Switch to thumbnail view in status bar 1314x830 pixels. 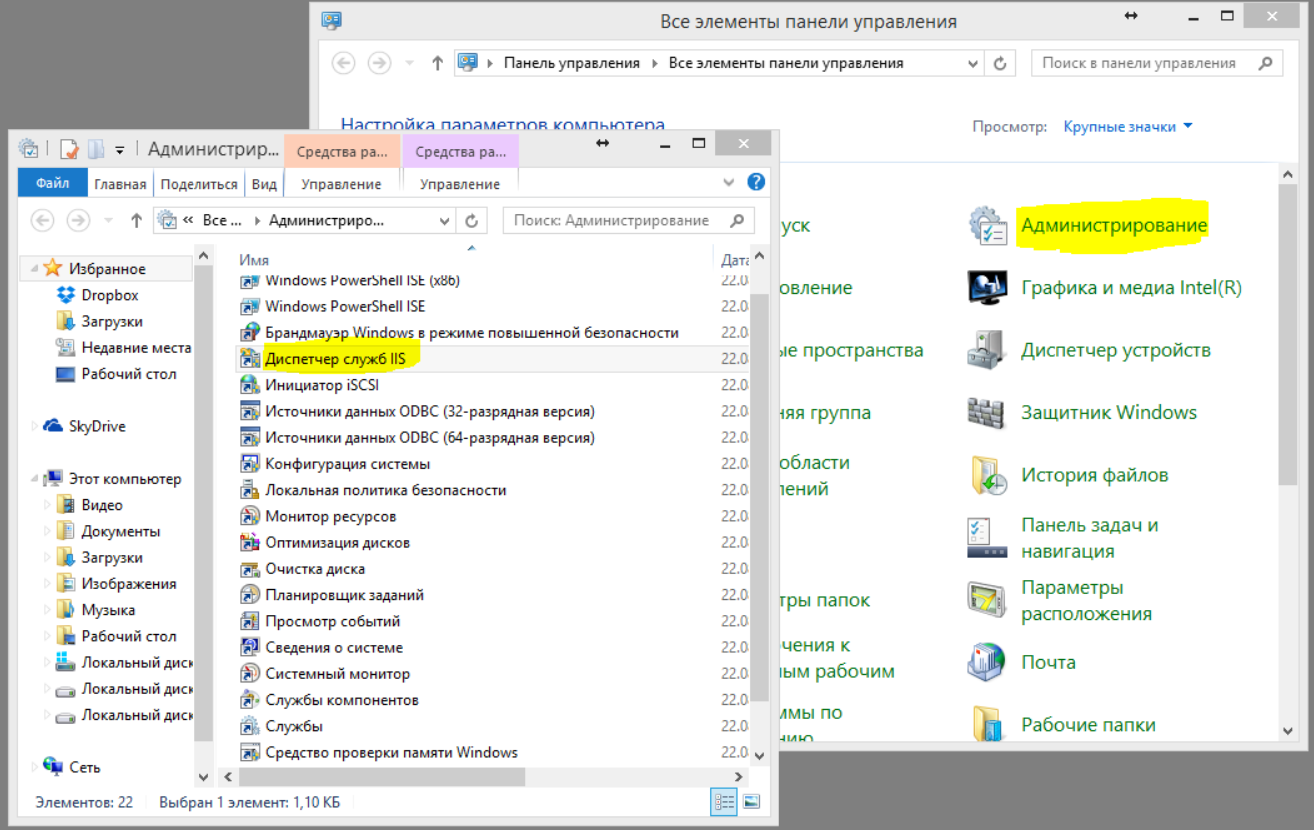pos(749,801)
